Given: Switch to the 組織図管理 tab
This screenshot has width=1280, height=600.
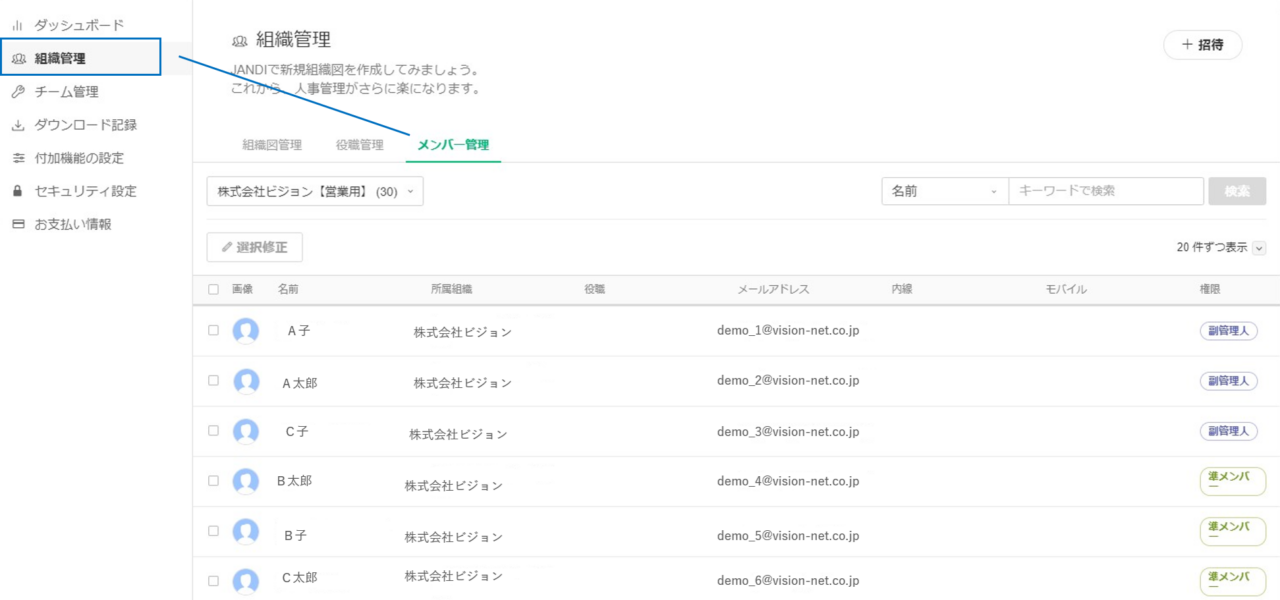Looking at the screenshot, I should click(272, 145).
